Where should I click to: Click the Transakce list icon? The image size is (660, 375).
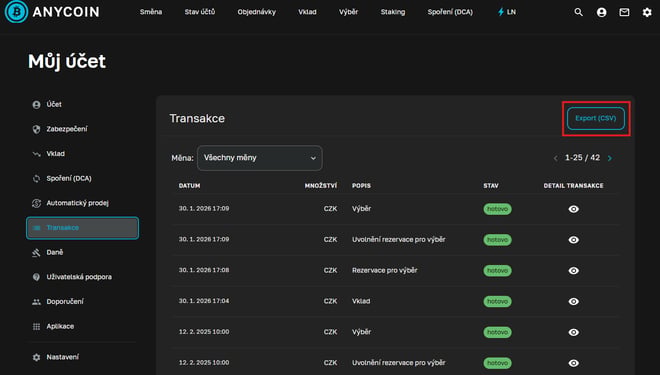37,228
